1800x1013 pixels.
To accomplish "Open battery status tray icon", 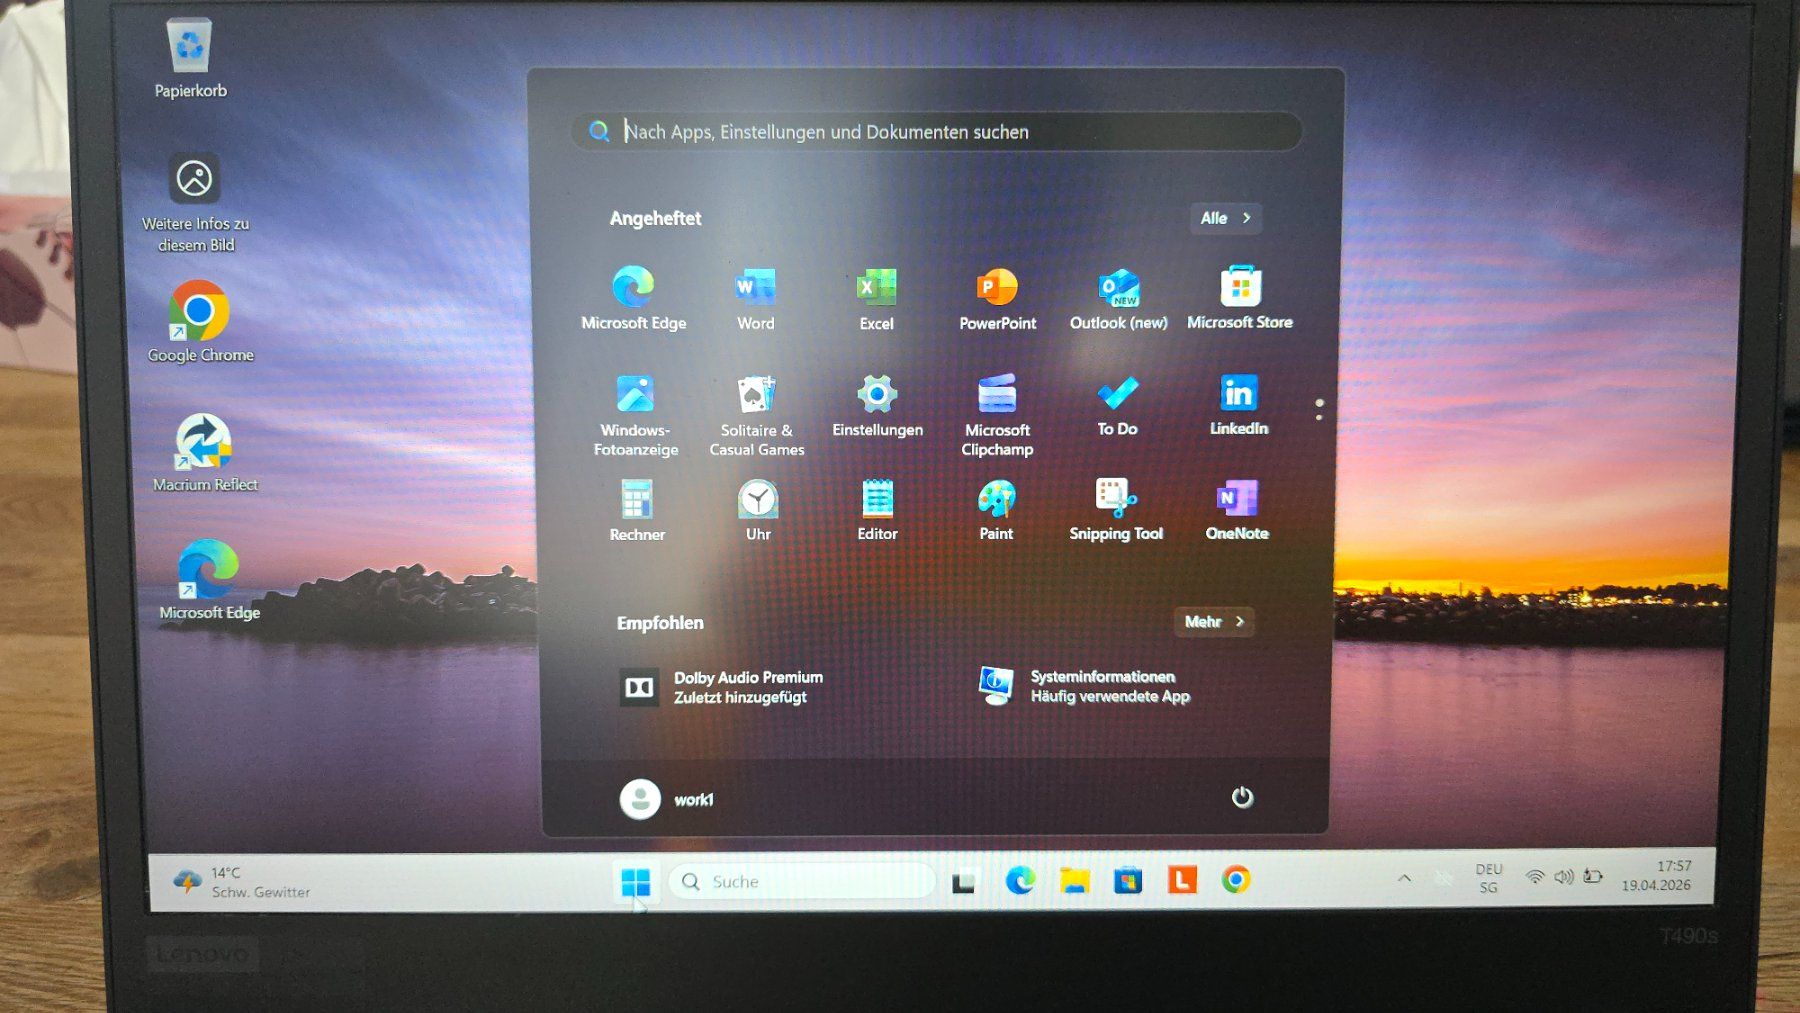I will pyautogui.click(x=1593, y=877).
